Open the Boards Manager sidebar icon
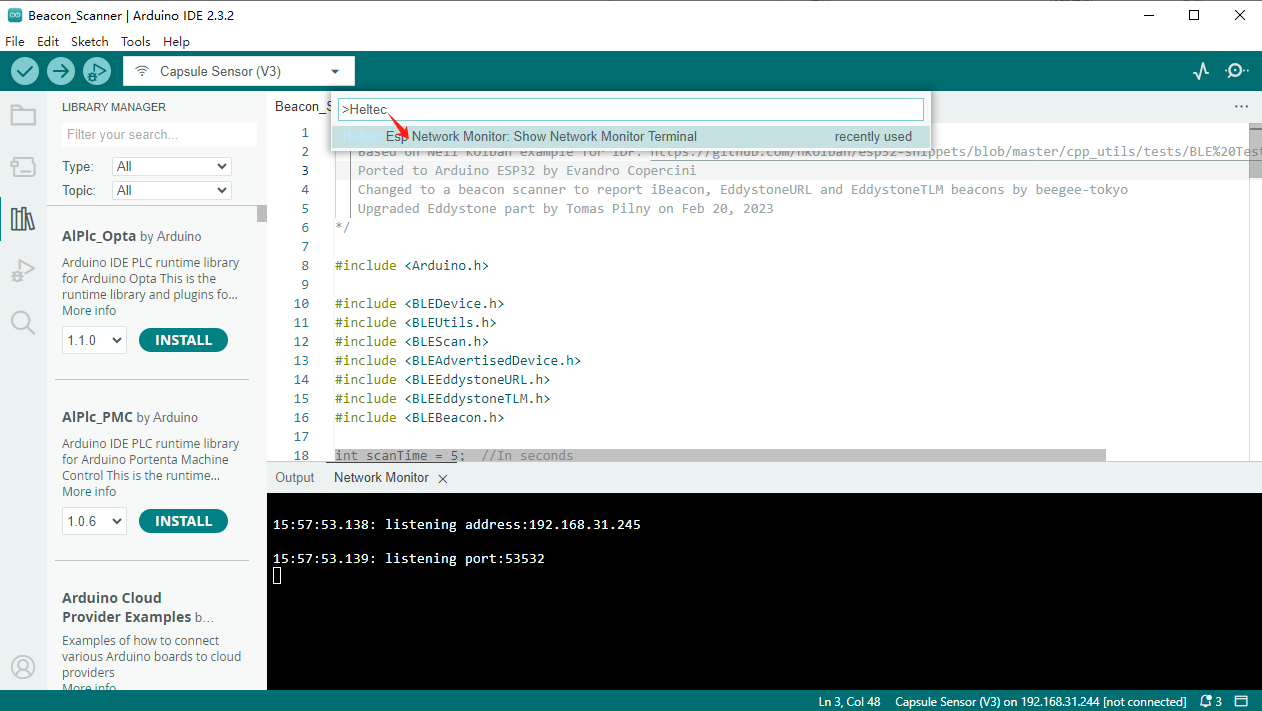Screen dimensions: 1262x711 (23, 167)
